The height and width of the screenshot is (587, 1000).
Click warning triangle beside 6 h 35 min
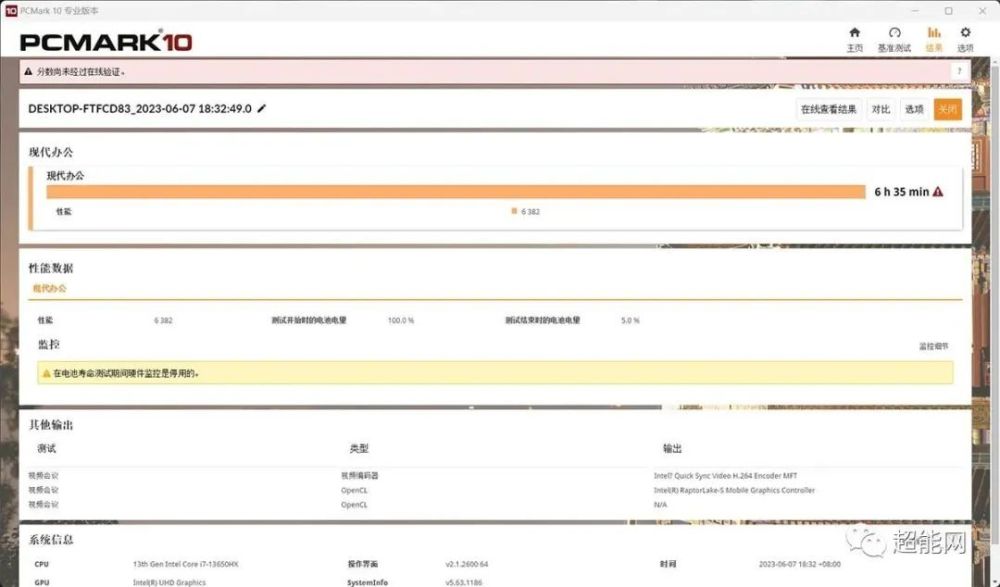click(x=938, y=191)
